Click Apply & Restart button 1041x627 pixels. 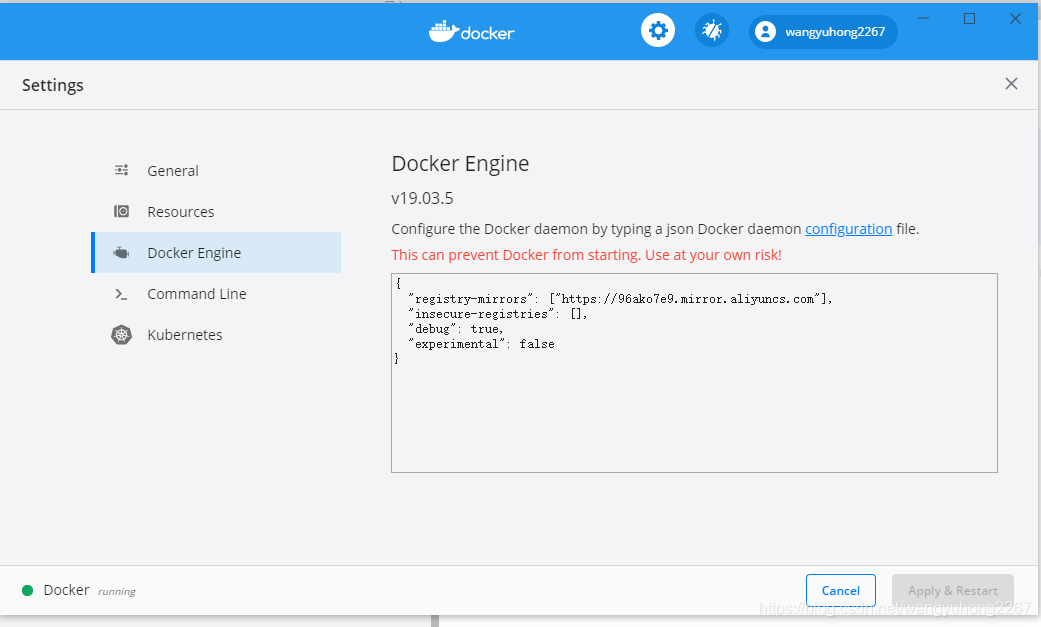953,590
